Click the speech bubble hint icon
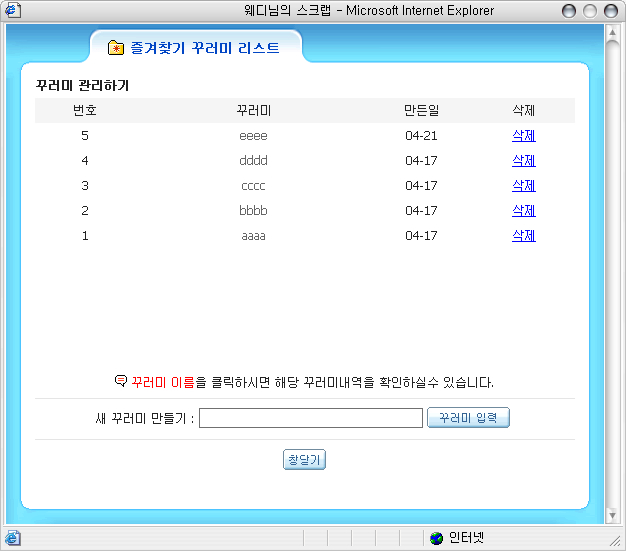Viewport: 626px width, 551px height. coord(121,381)
